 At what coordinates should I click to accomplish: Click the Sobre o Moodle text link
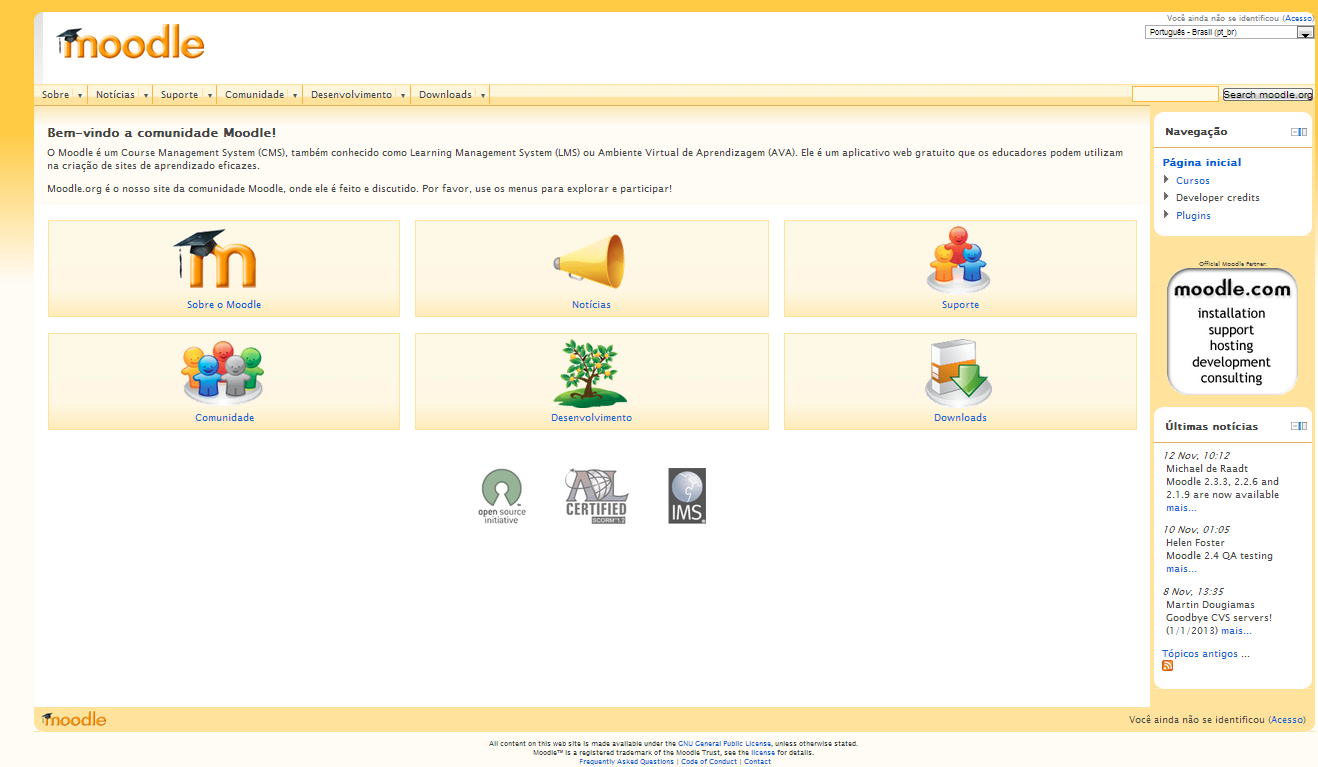(224, 305)
